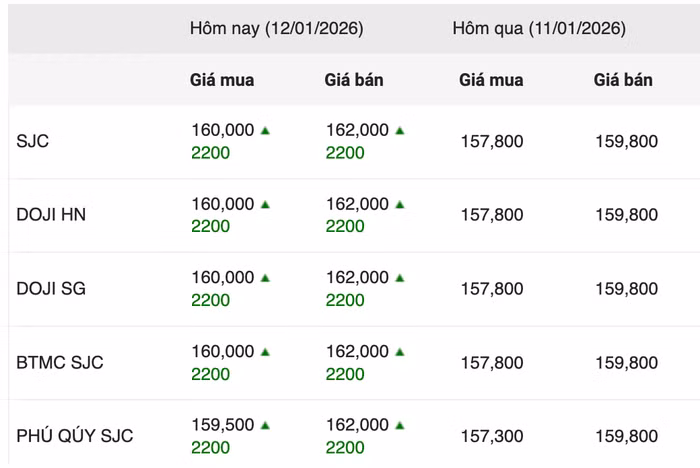Click the green triangle beside DOJI SG buy price
The image size is (700, 468).
pos(265,277)
